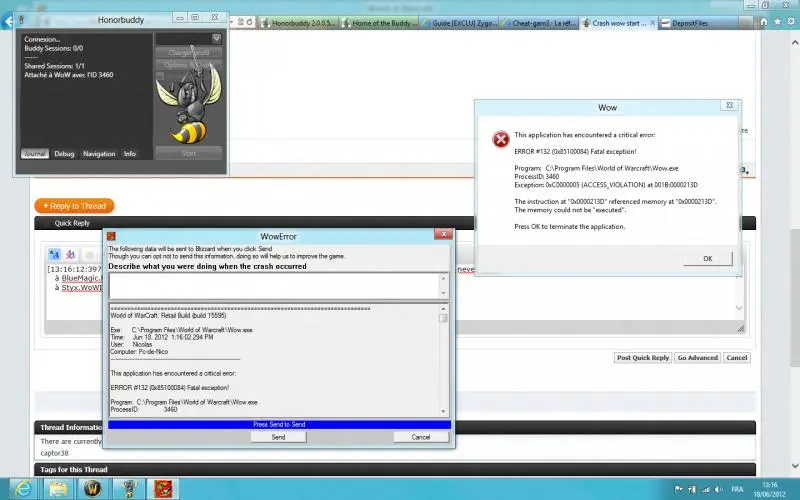800x500 pixels.
Task: Open the Navigation tab in Honorbuddy
Action: coord(99,154)
